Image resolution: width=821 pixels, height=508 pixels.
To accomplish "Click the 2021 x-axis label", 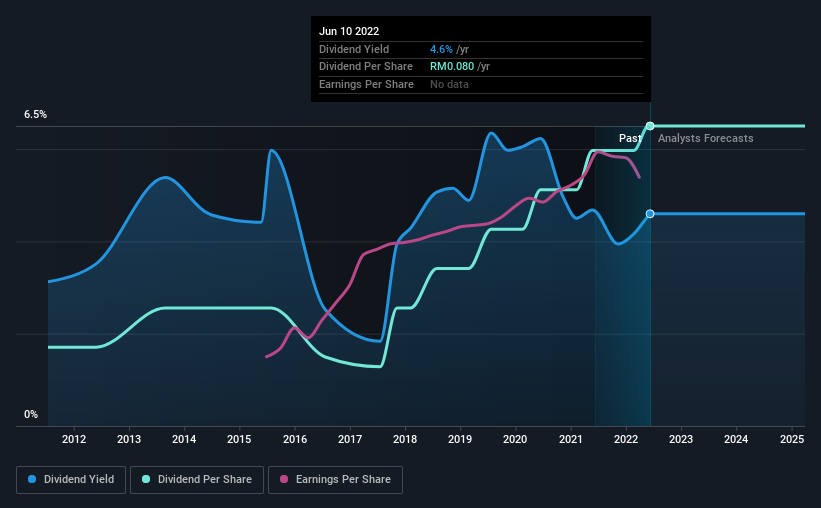I will (x=571, y=439).
